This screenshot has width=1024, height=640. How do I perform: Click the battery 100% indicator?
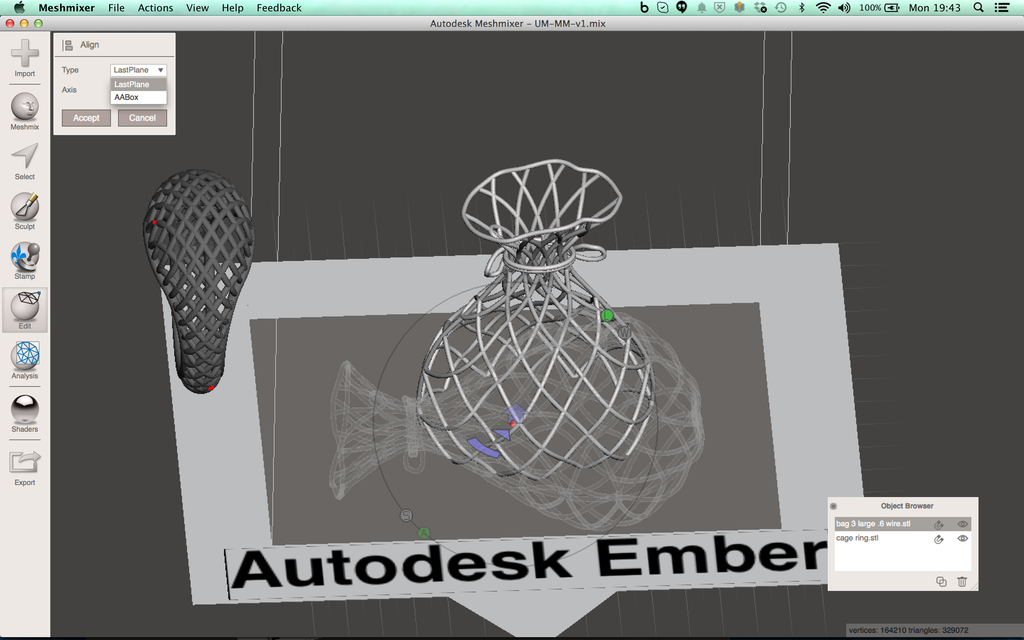tap(879, 8)
